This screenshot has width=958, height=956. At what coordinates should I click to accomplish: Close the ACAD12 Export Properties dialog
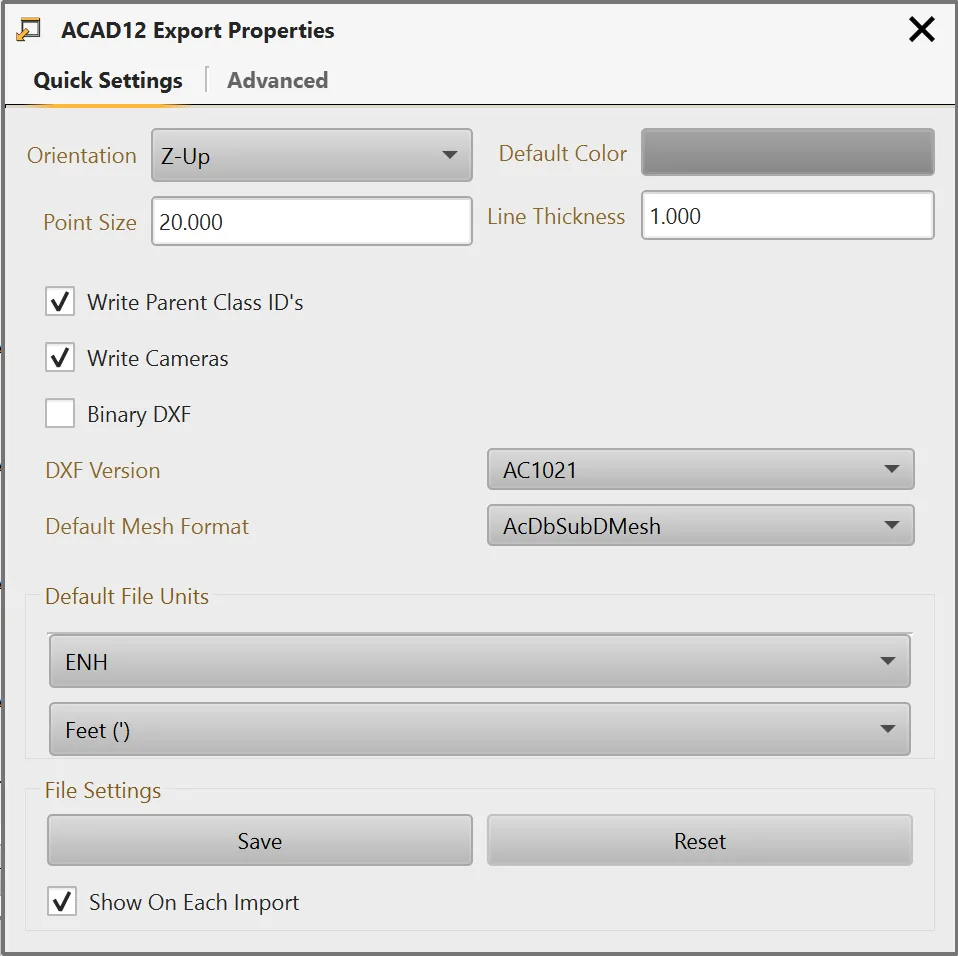pos(921,29)
